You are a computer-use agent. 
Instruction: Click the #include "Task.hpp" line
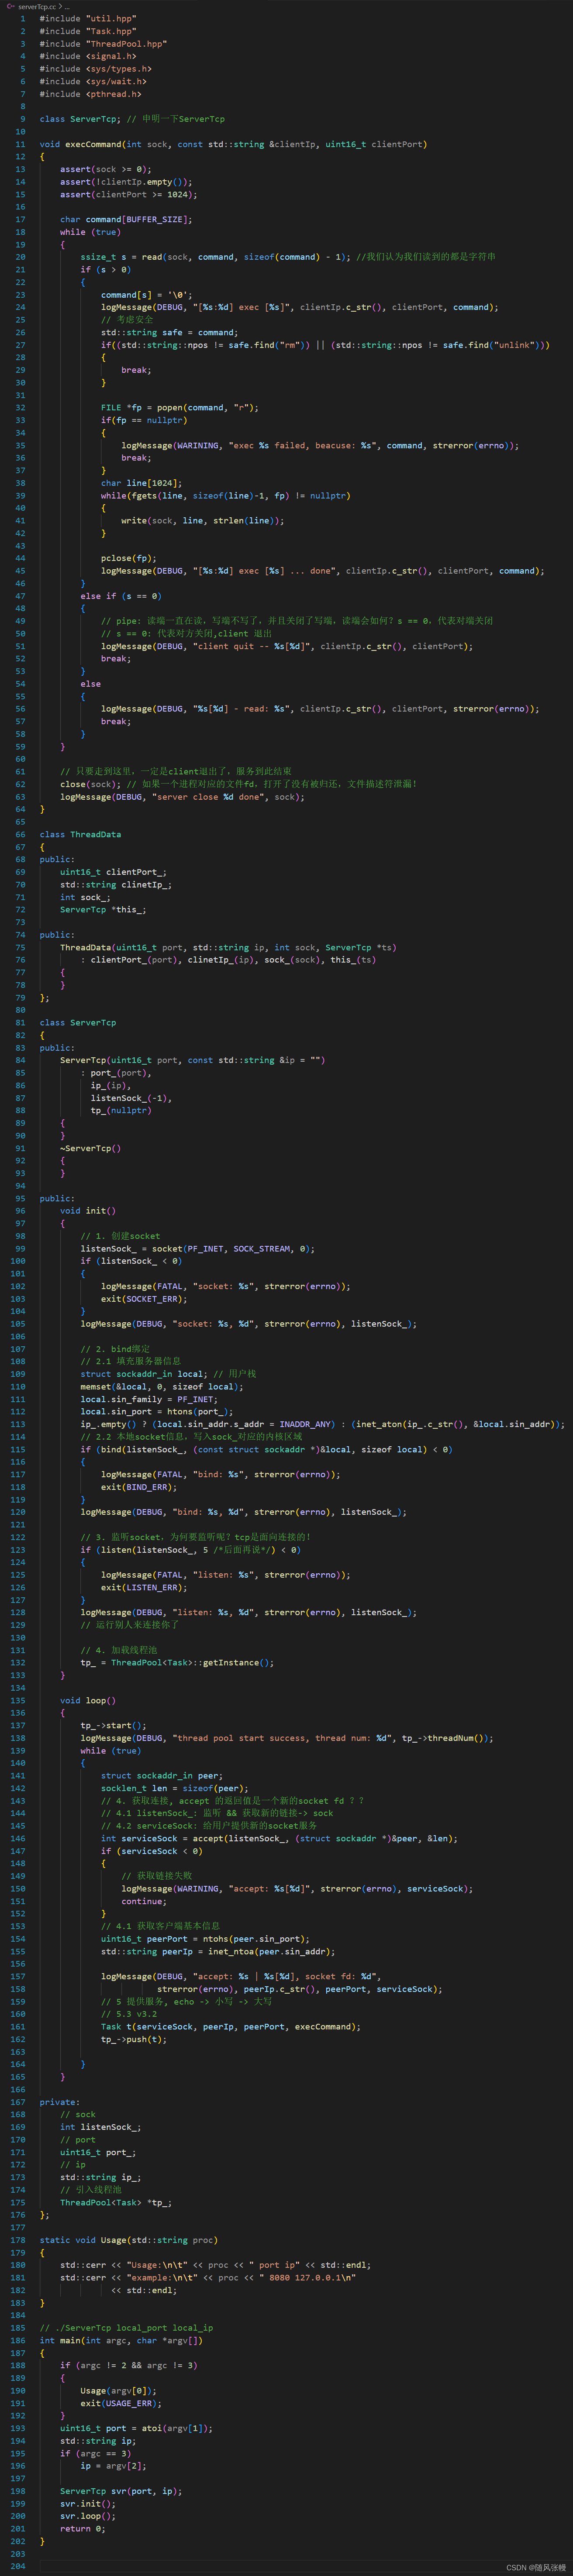tap(88, 31)
